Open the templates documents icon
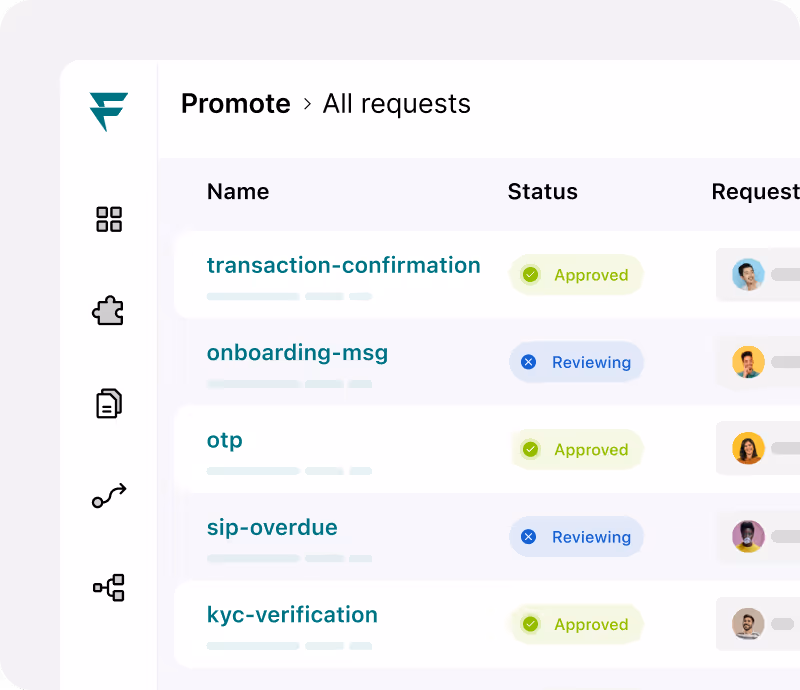This screenshot has height=690, width=800. [x=109, y=403]
